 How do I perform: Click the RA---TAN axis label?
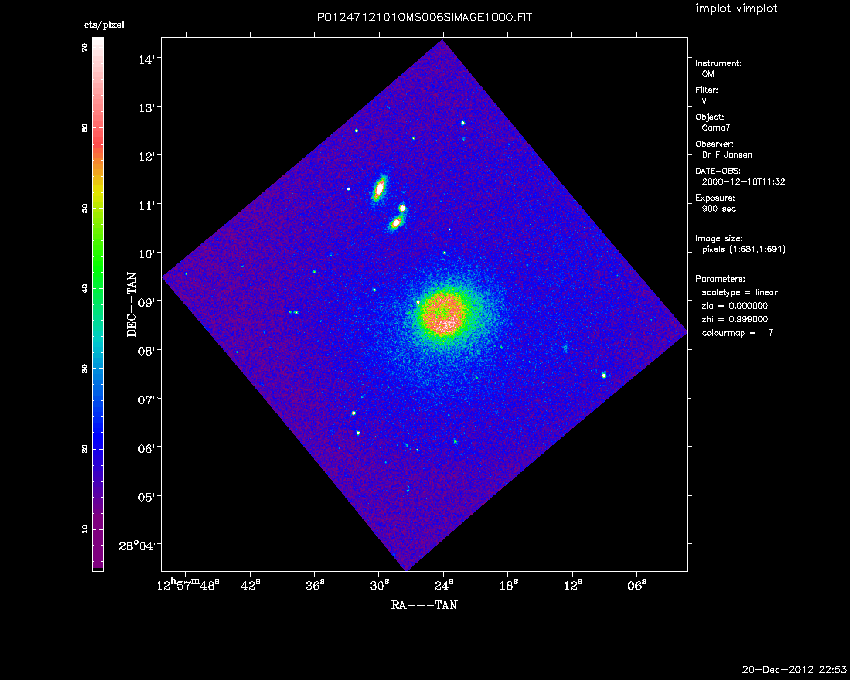pos(424,604)
